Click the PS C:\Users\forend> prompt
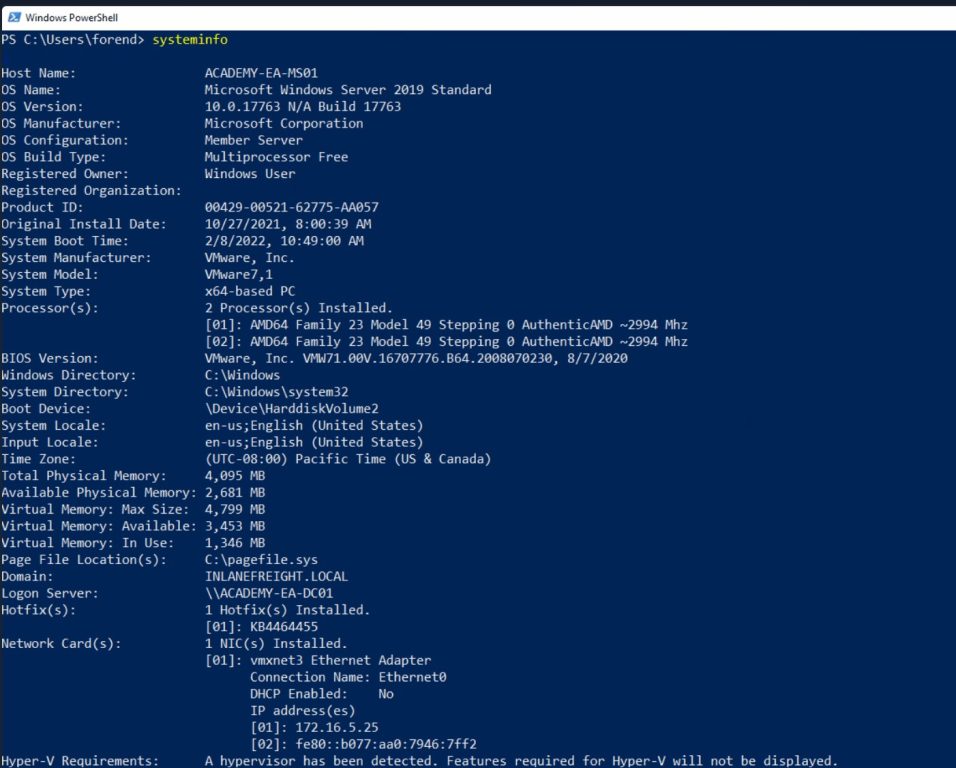Viewport: 956px width, 768px height. 73,40
